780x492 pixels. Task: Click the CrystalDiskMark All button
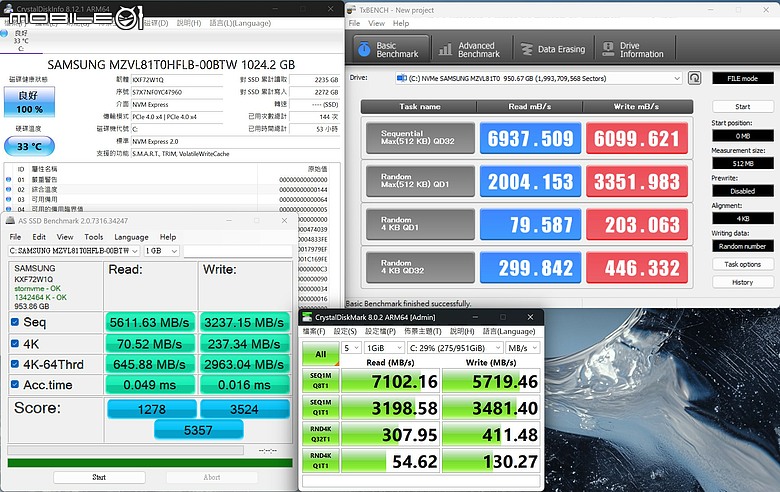321,354
